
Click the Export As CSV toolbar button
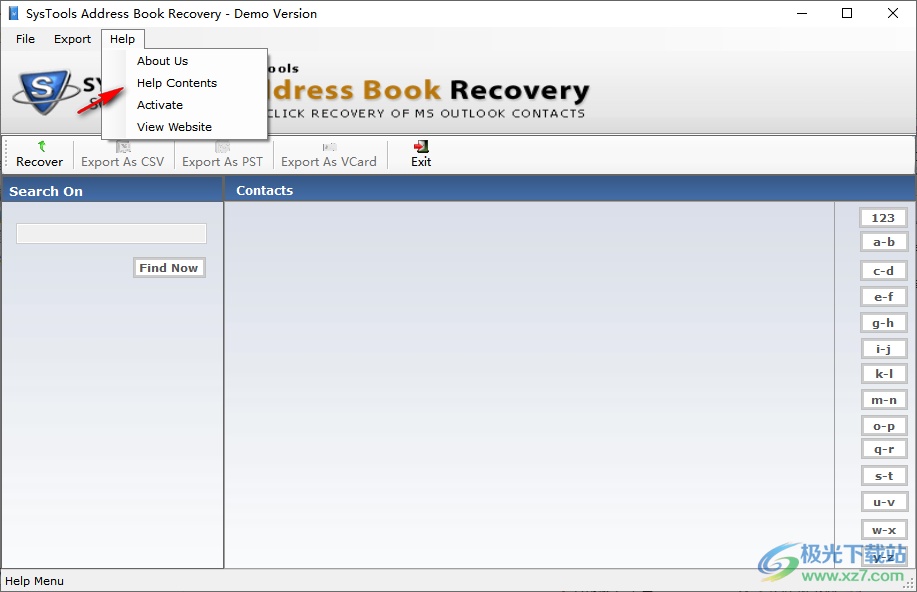(x=123, y=155)
